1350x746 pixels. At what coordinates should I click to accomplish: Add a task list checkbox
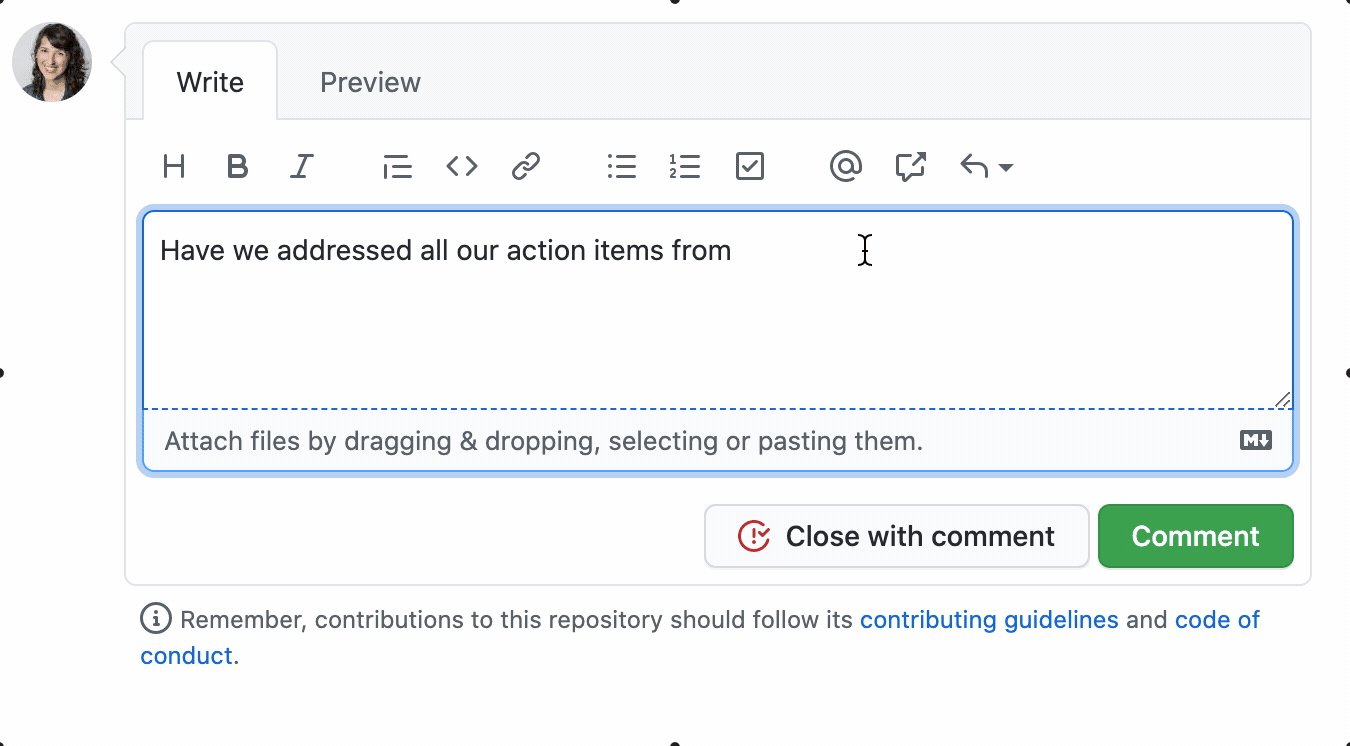749,166
